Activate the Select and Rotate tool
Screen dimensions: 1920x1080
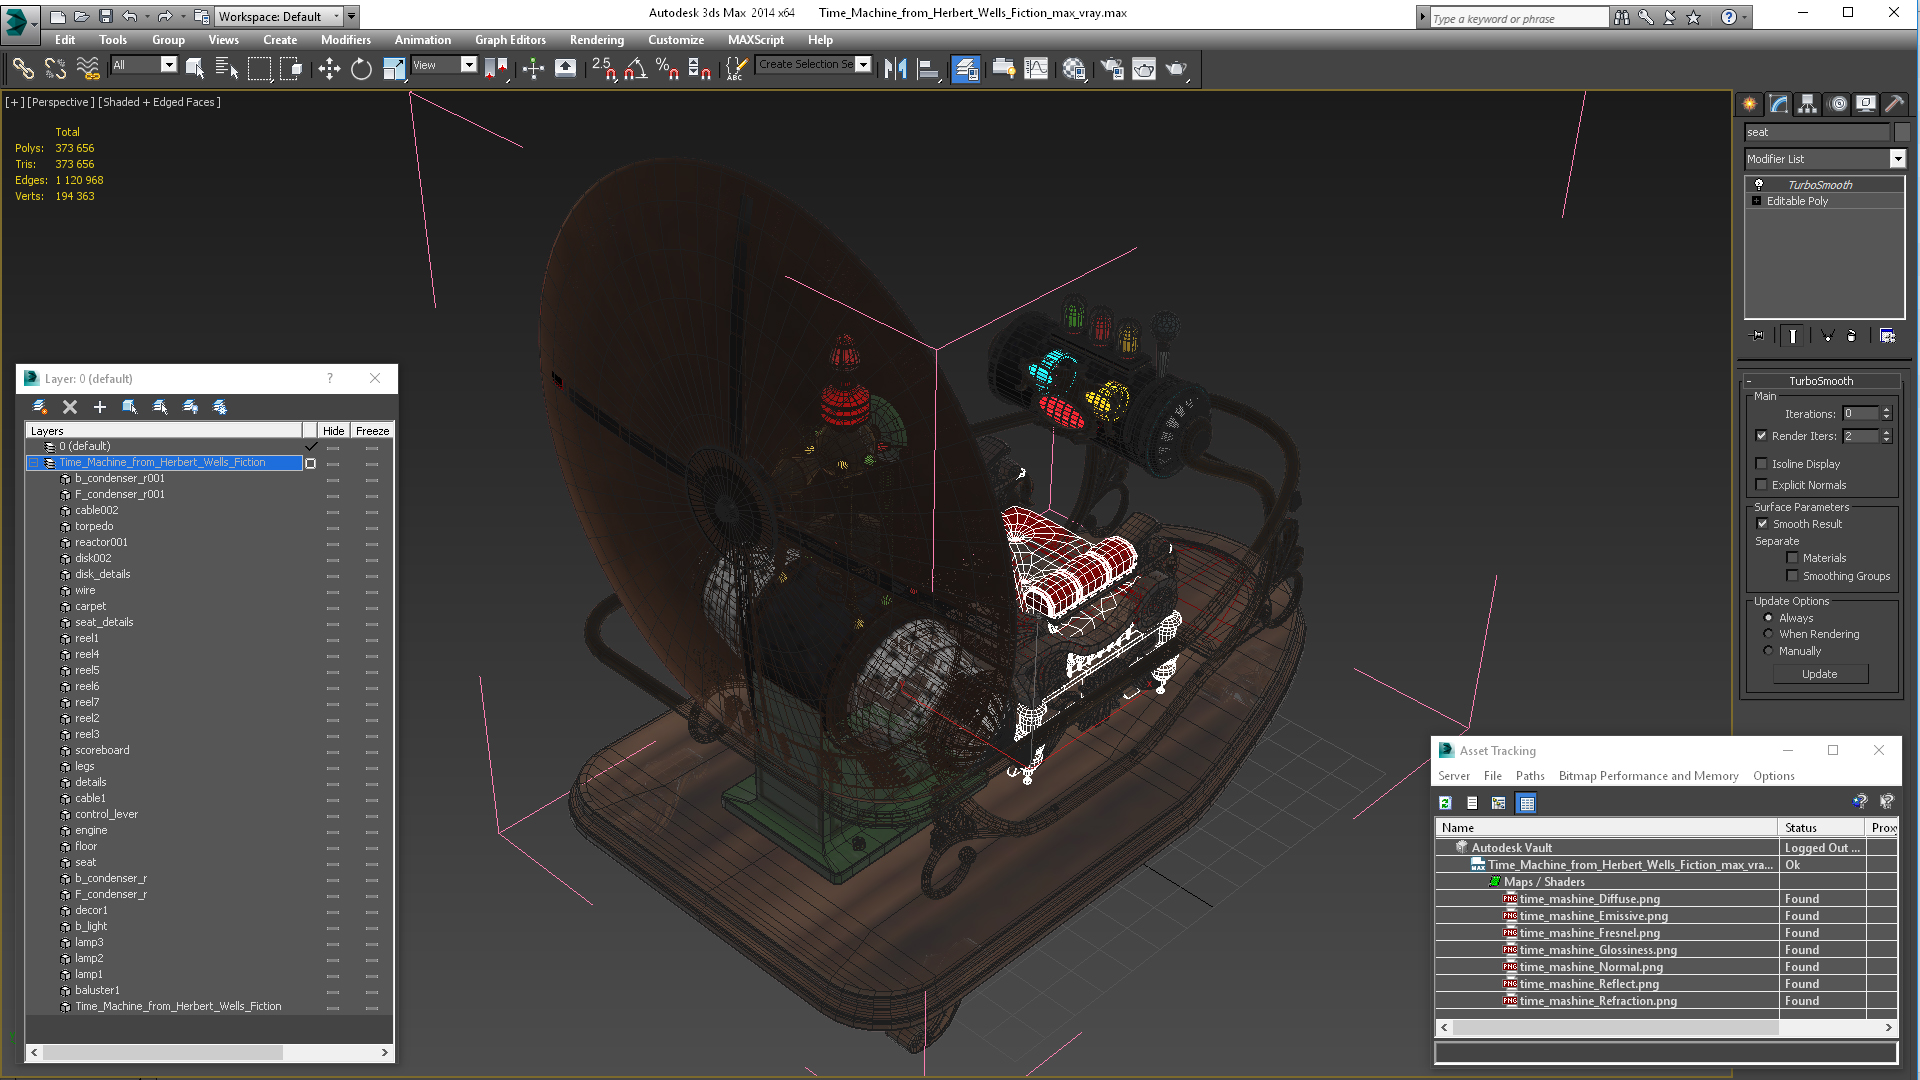click(361, 68)
